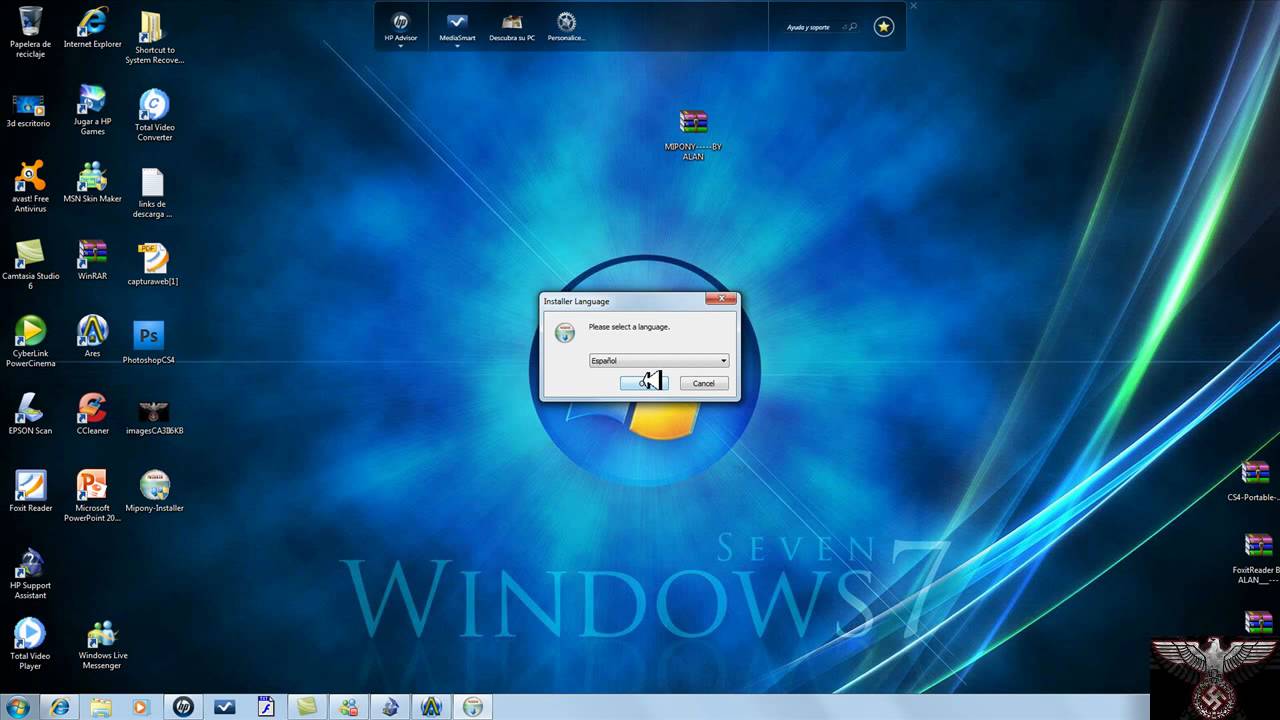Select Camtasia Studio 6 icon

[30, 264]
